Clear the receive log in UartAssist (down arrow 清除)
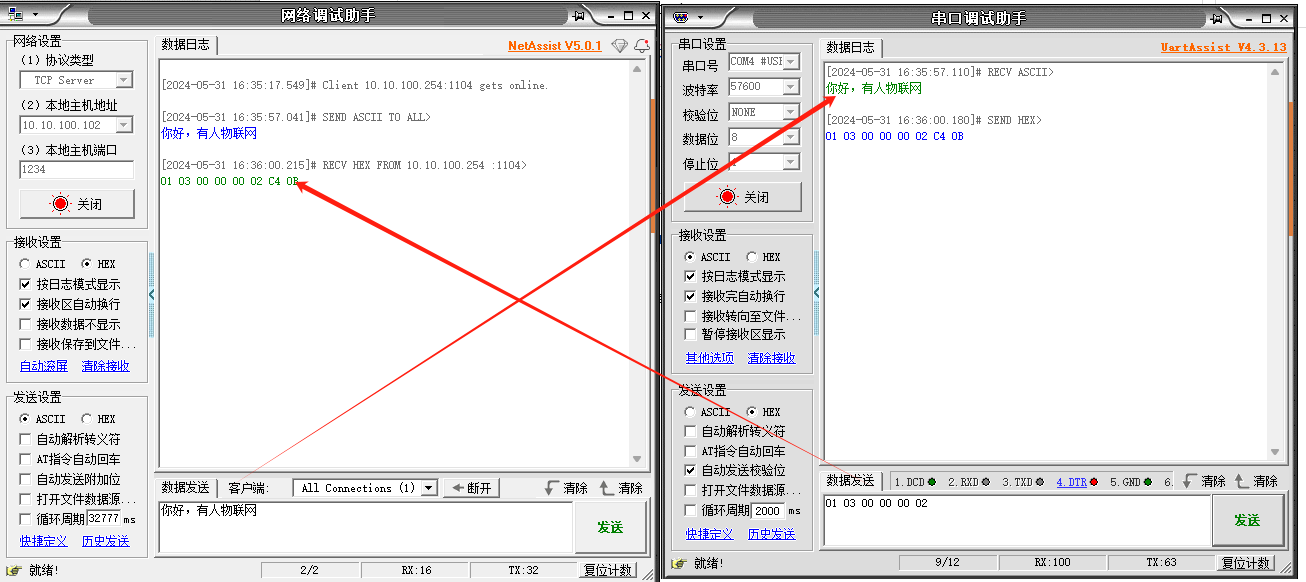 click(x=1203, y=481)
